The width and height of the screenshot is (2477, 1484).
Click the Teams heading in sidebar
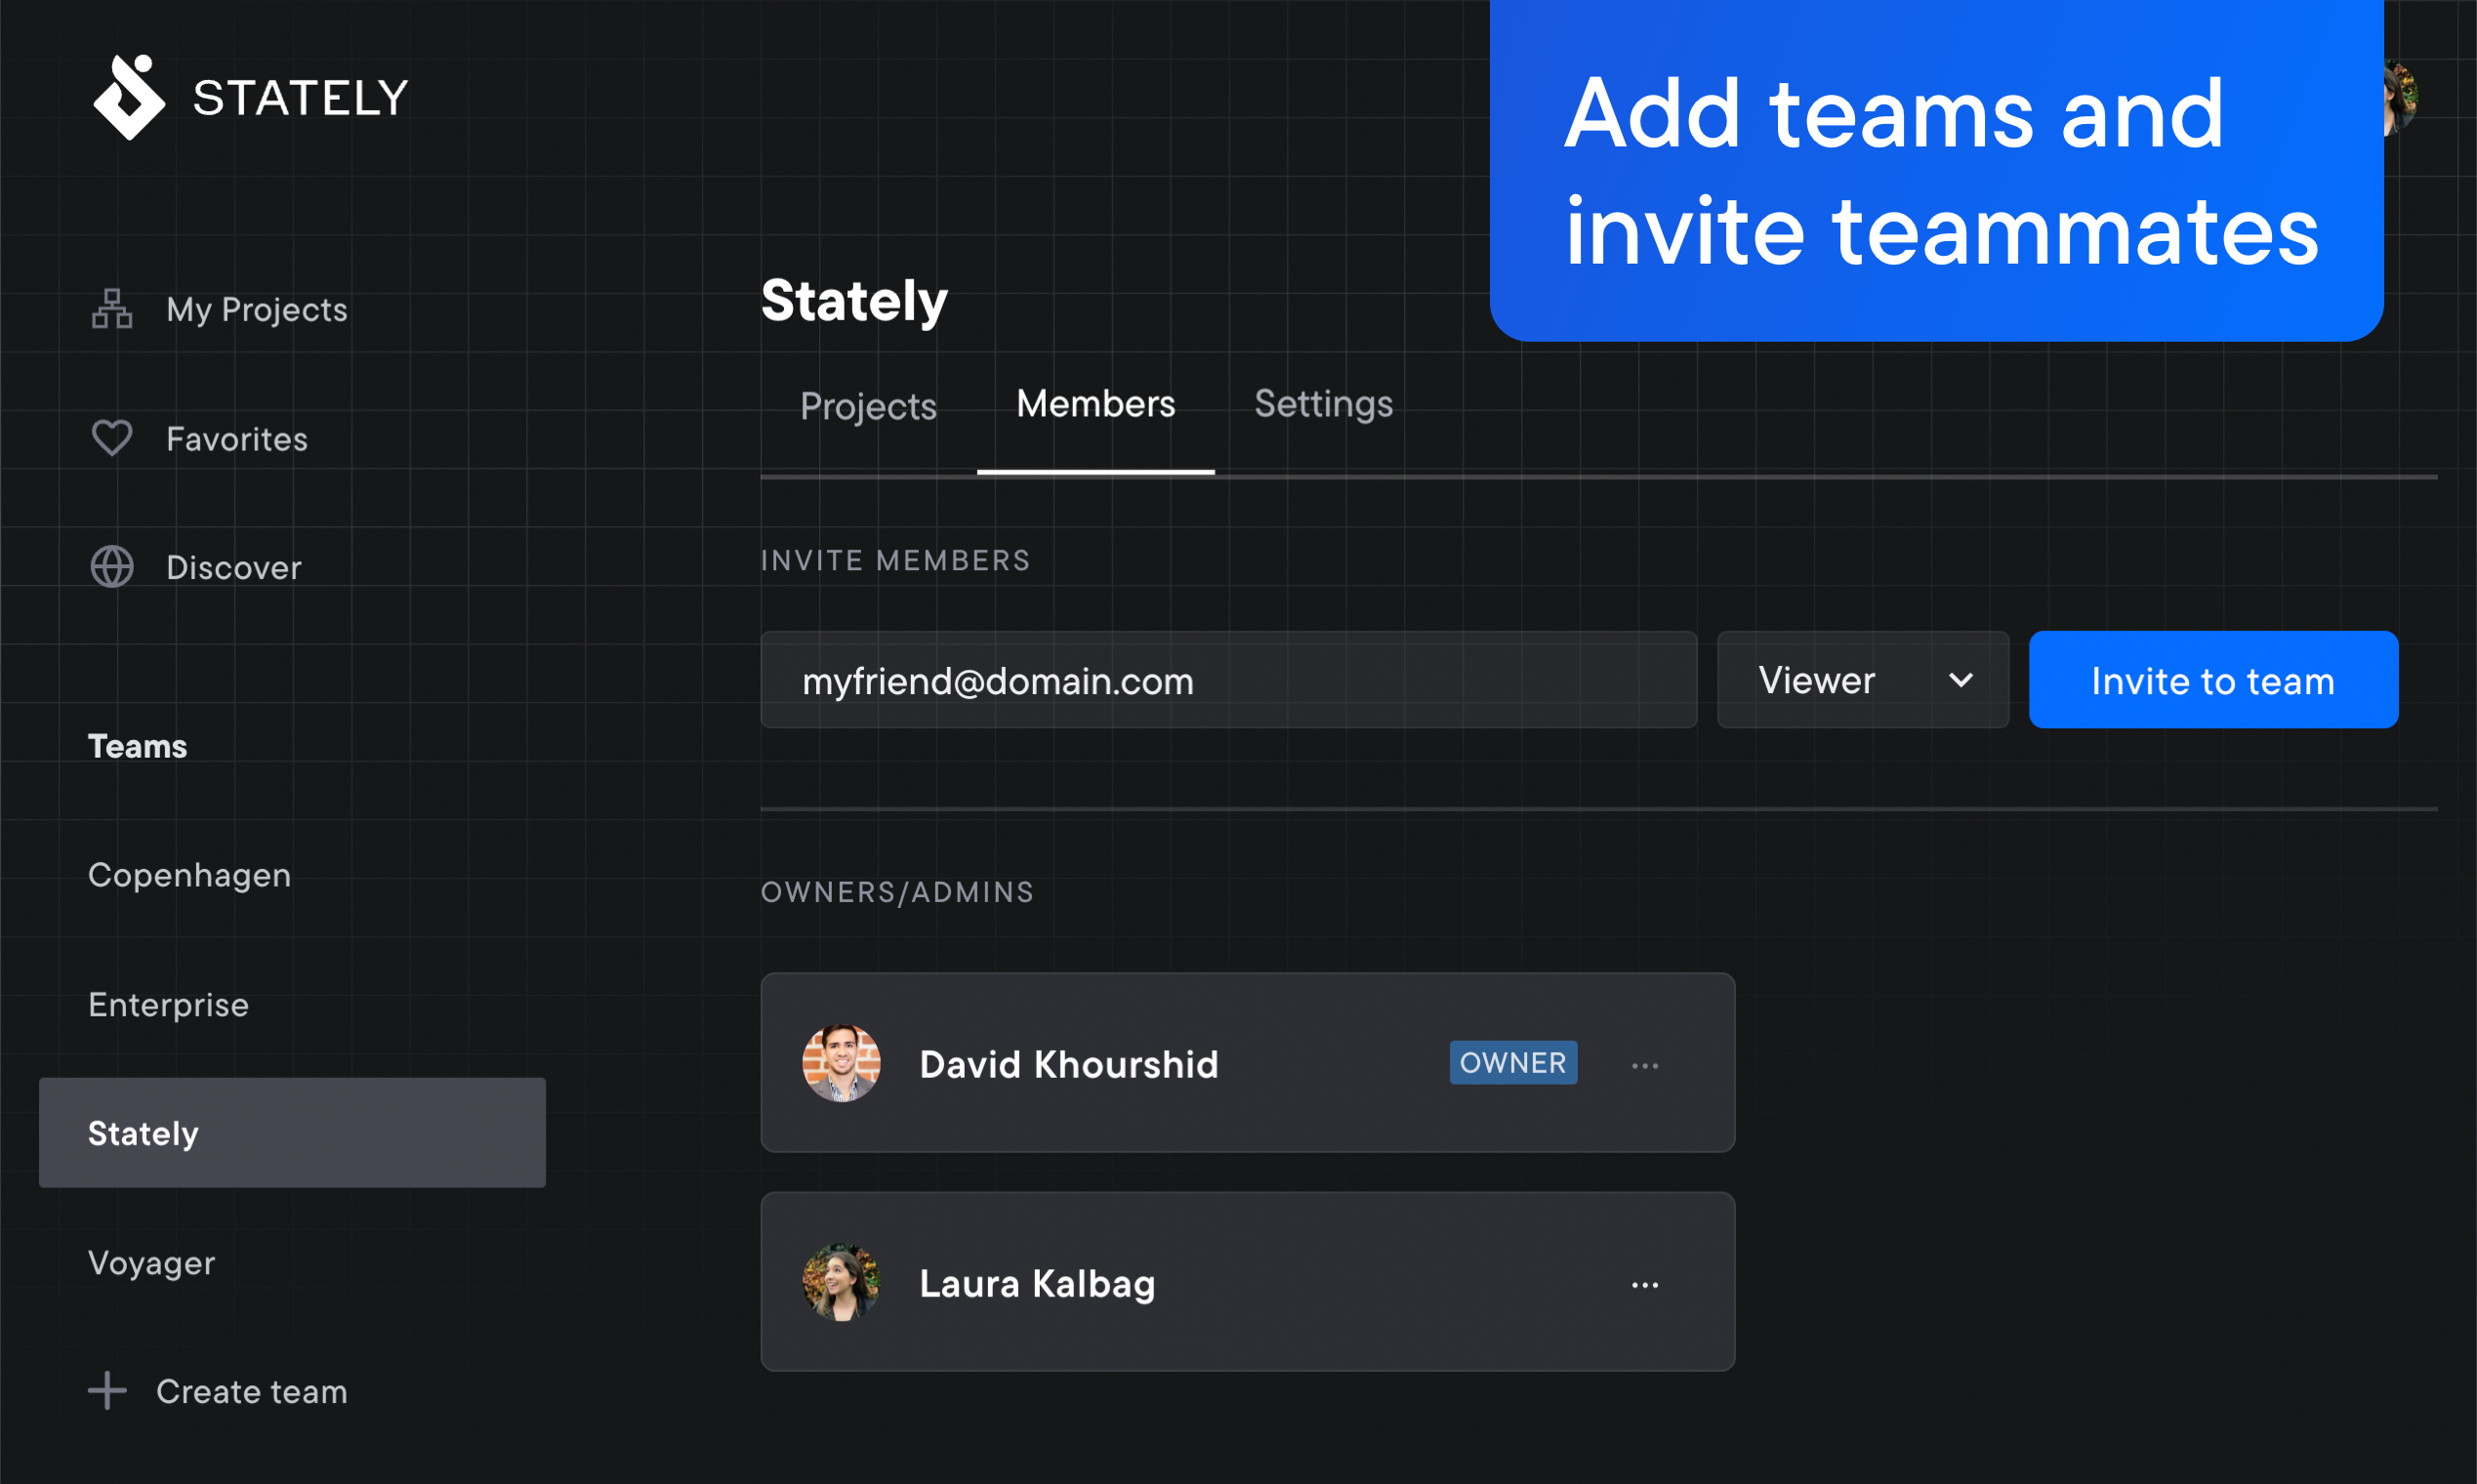138,746
